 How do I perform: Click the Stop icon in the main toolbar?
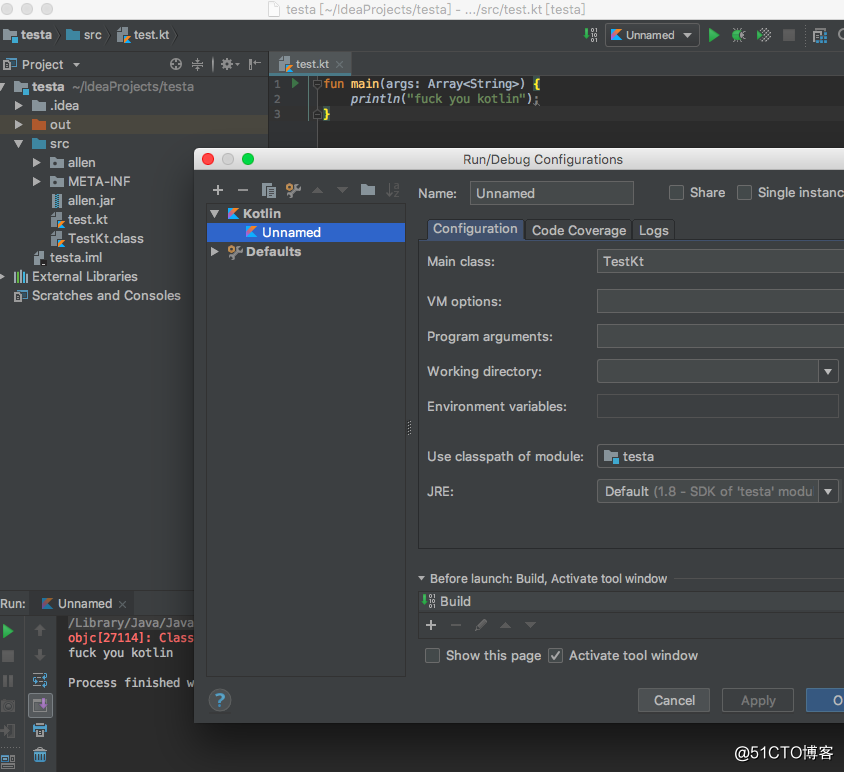click(x=789, y=35)
